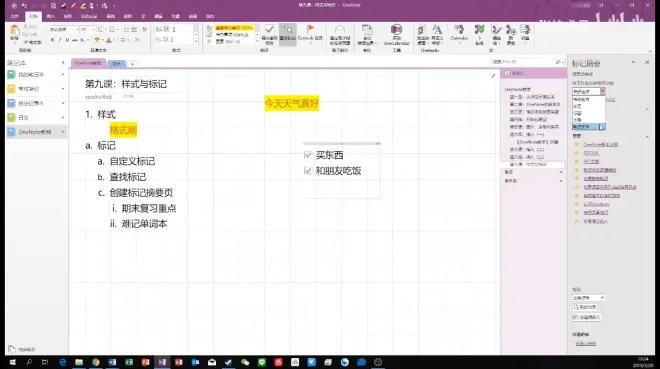
Task: Click the create summary page button
Action: point(586,317)
